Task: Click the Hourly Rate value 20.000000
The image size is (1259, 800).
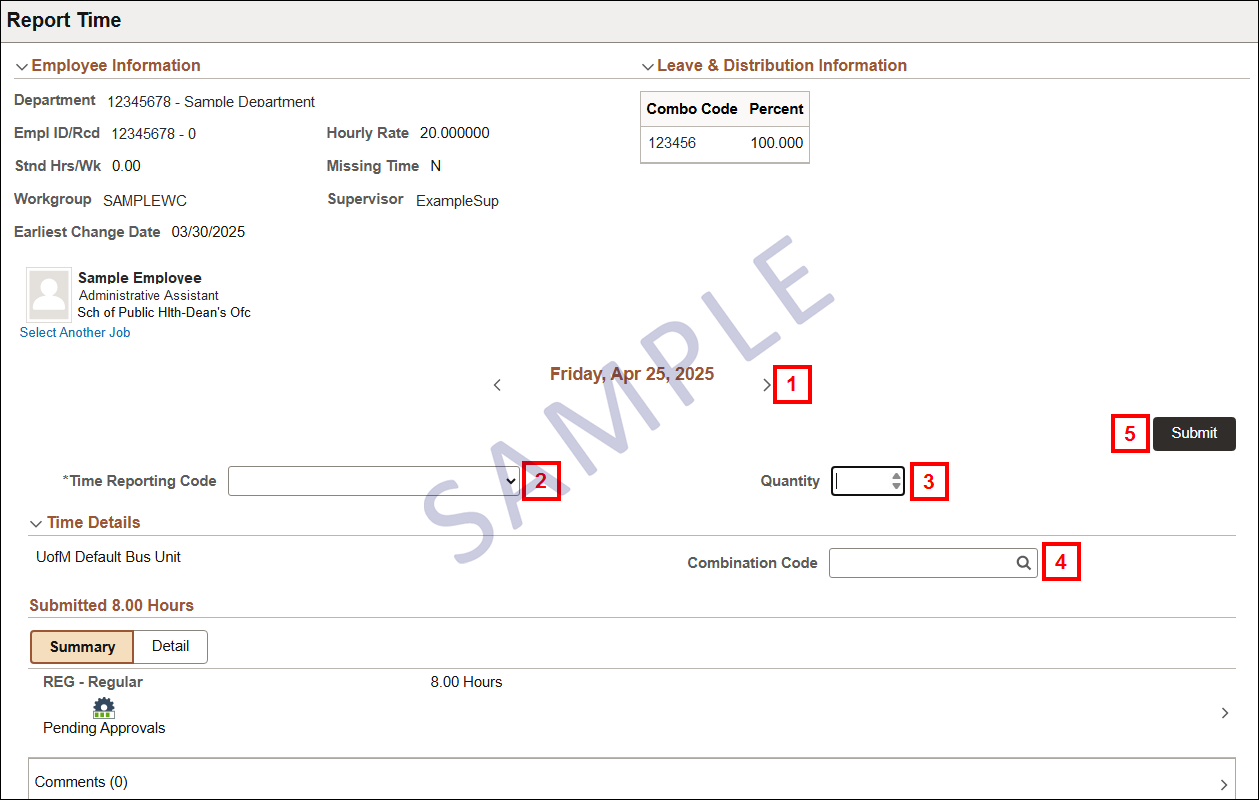Action: click(455, 133)
